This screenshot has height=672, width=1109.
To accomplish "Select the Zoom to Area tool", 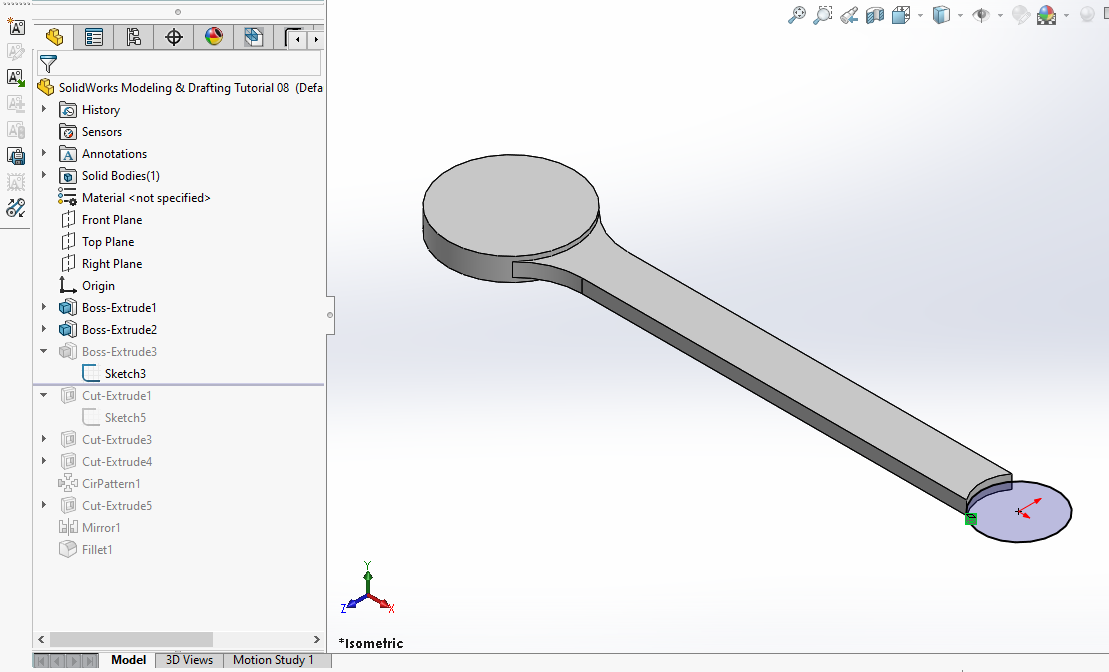I will point(823,15).
